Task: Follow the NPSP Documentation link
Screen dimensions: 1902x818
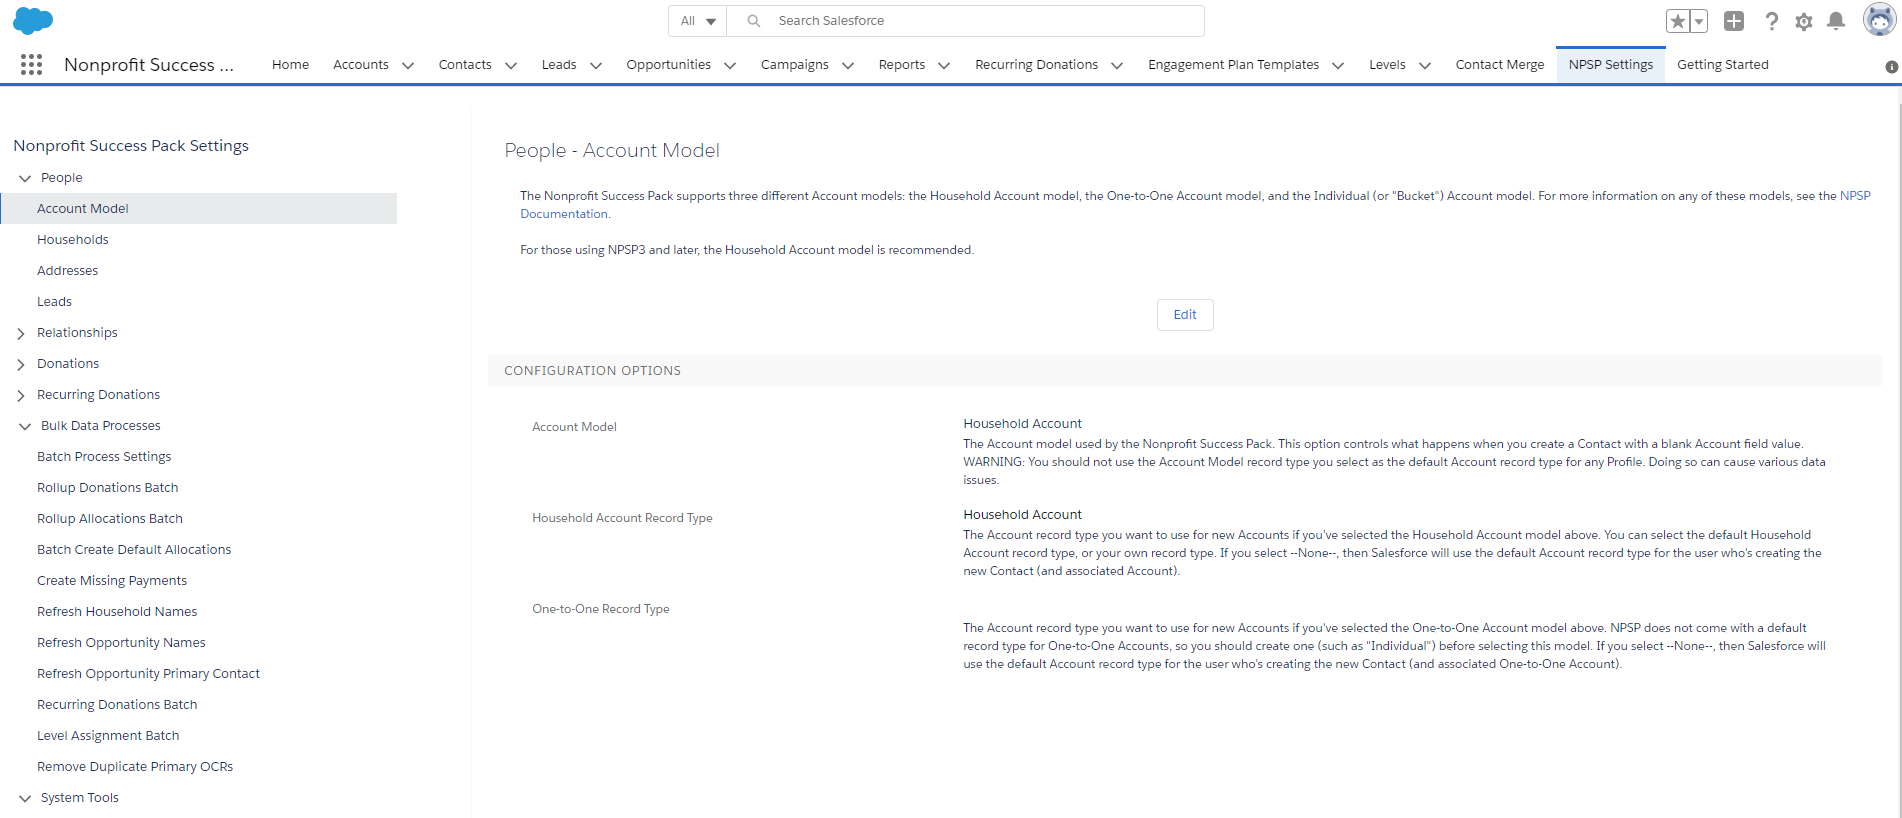Action: click(1855, 196)
